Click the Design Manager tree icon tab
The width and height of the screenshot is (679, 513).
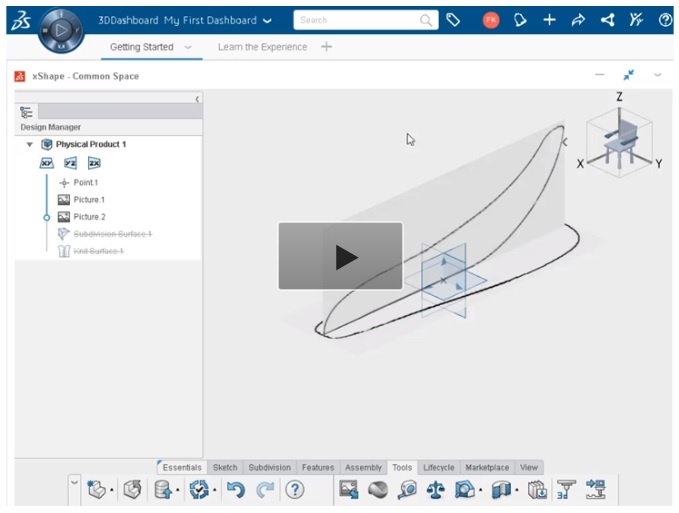[x=26, y=112]
